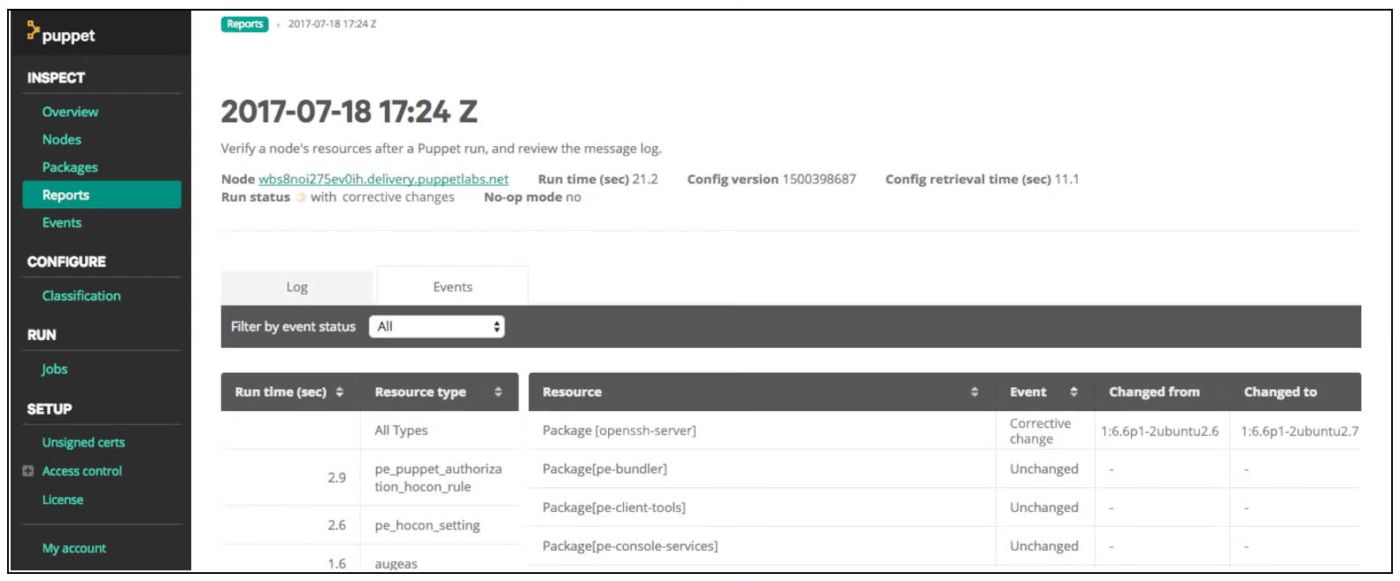Viewport: 1400px width, 581px height.
Task: Expand Access control plus icon
Action: click(x=28, y=471)
